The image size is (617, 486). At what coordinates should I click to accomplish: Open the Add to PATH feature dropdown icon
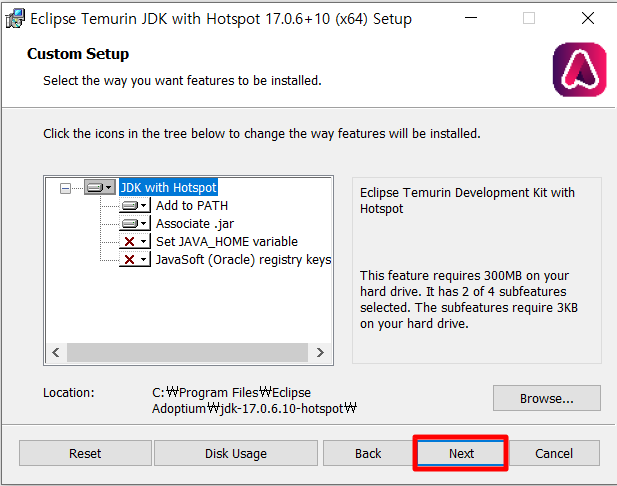coord(135,205)
